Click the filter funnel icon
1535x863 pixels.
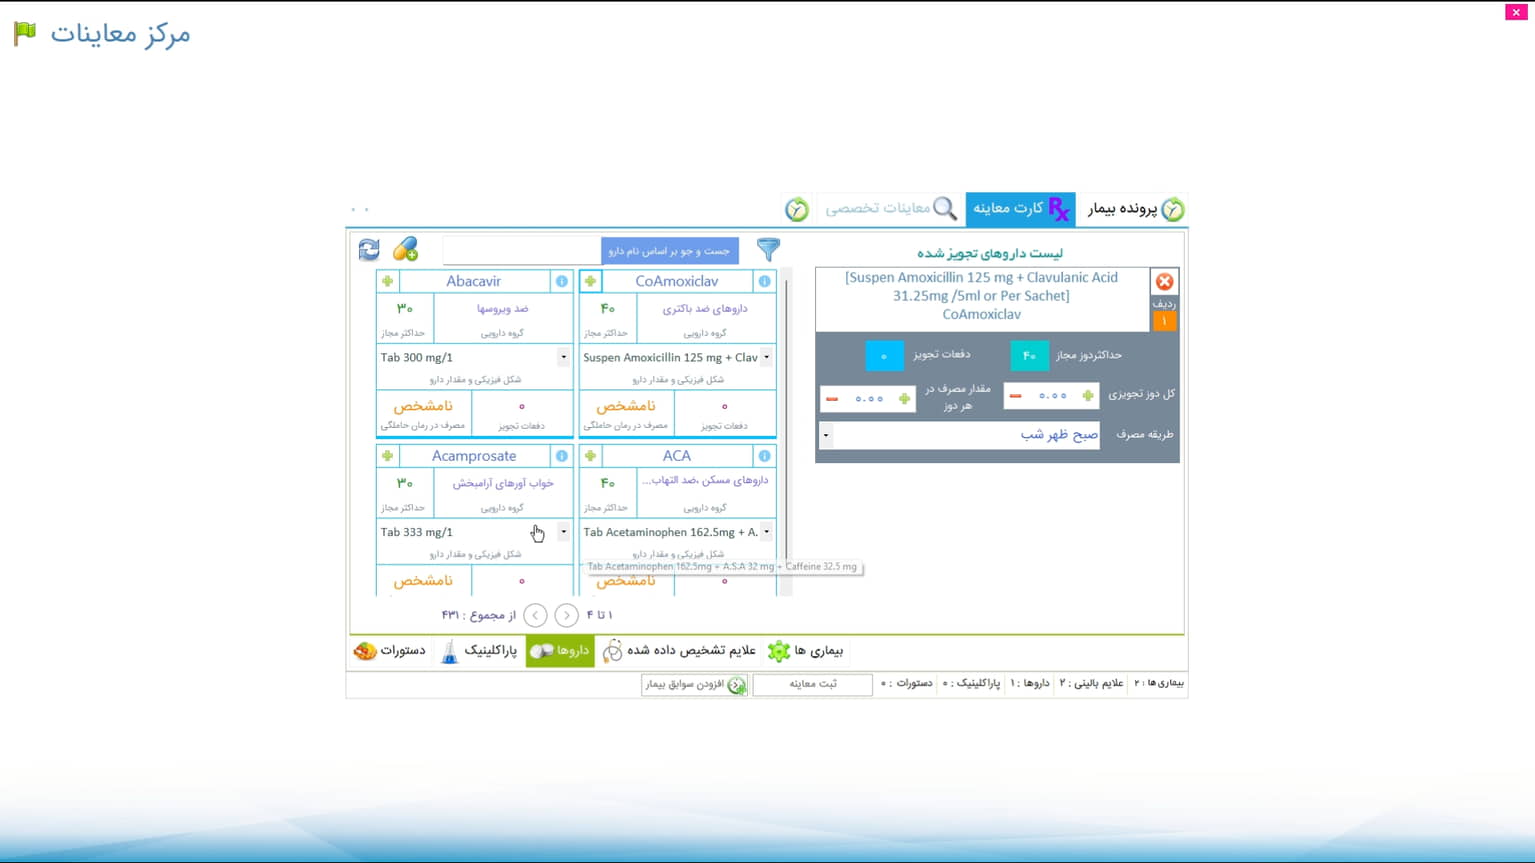pos(768,249)
